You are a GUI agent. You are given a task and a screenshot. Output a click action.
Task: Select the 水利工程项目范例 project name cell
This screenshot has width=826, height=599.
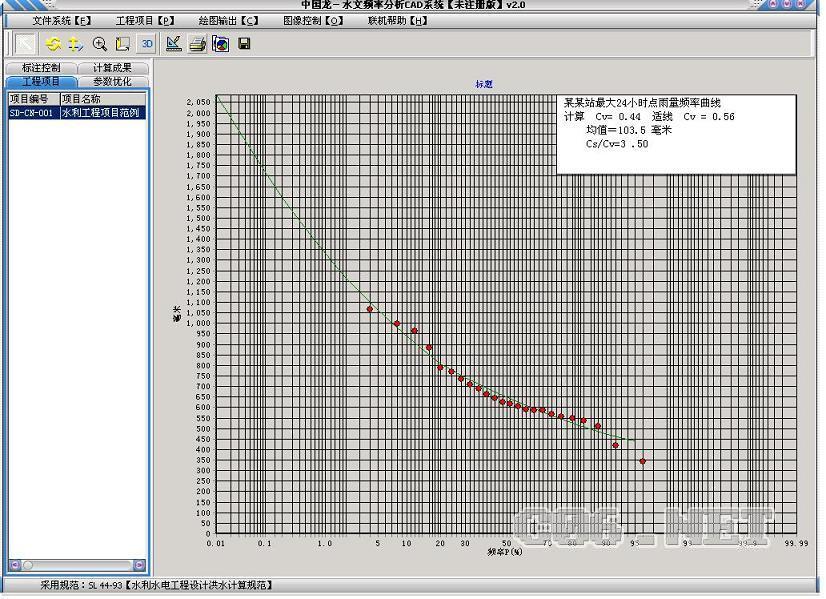click(103, 113)
